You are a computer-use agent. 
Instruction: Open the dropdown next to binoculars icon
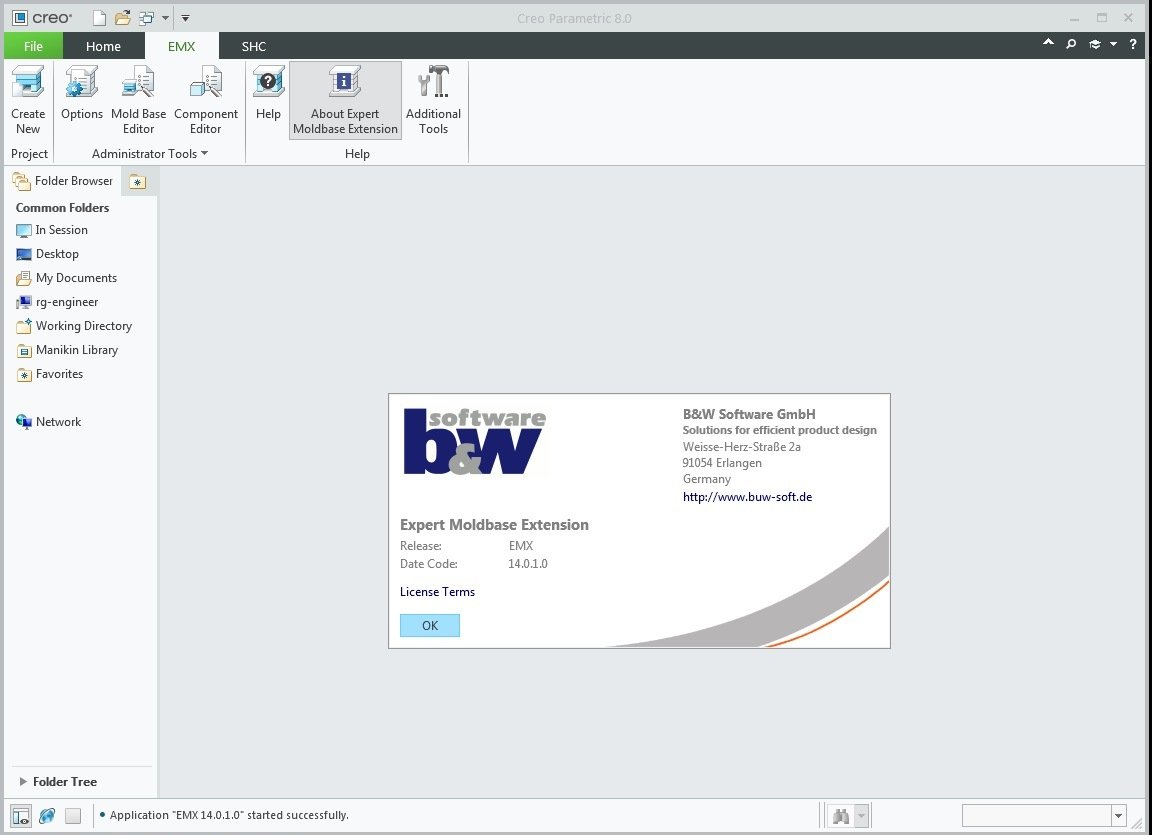(863, 816)
